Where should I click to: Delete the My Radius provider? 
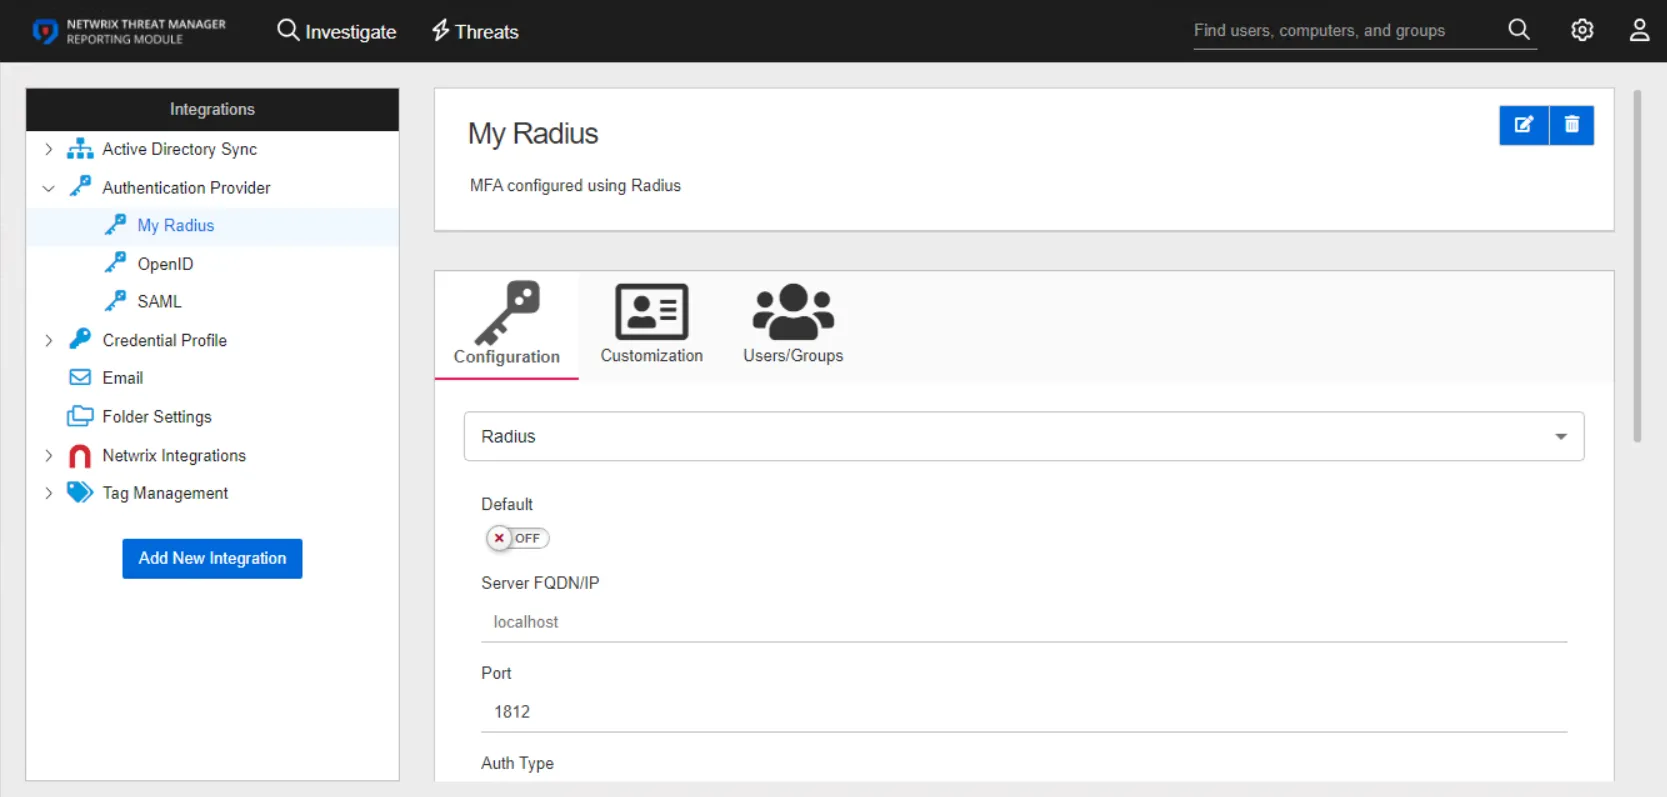click(1572, 125)
